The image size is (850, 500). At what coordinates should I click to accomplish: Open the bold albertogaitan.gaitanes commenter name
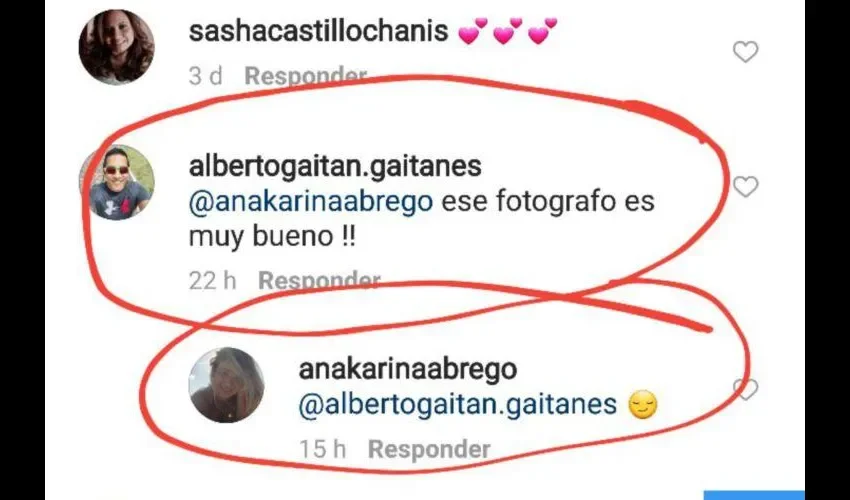pos(335,166)
